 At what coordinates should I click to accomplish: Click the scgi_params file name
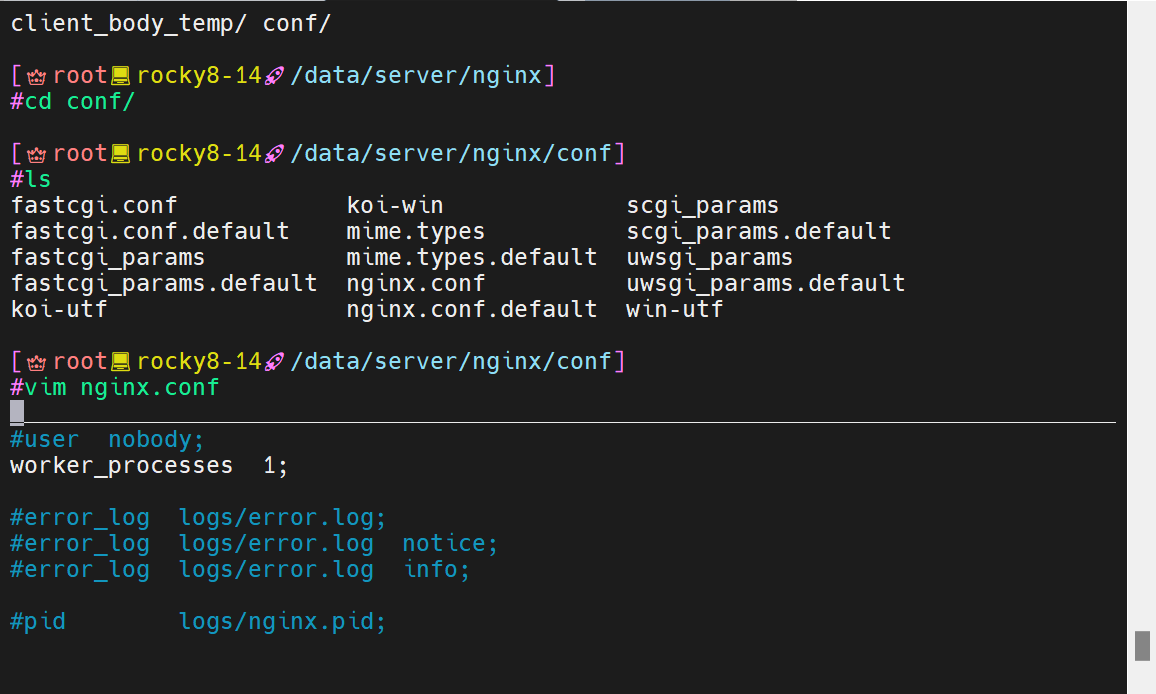(703, 206)
